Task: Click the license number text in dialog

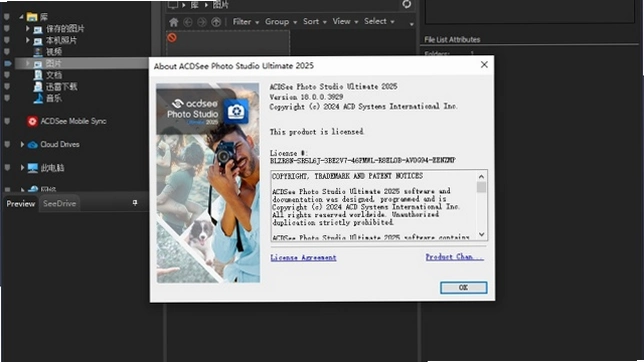Action: tap(363, 160)
